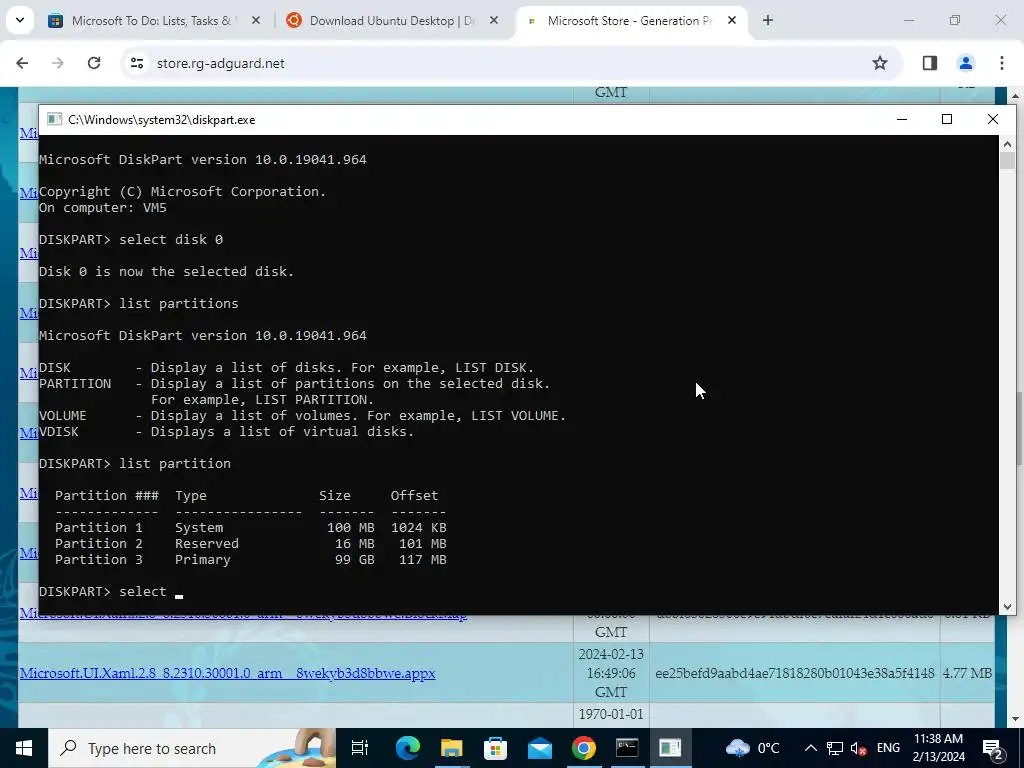The width and height of the screenshot is (1024, 768).
Task: Switch to the Microsoft To Do tab
Action: click(x=155, y=20)
